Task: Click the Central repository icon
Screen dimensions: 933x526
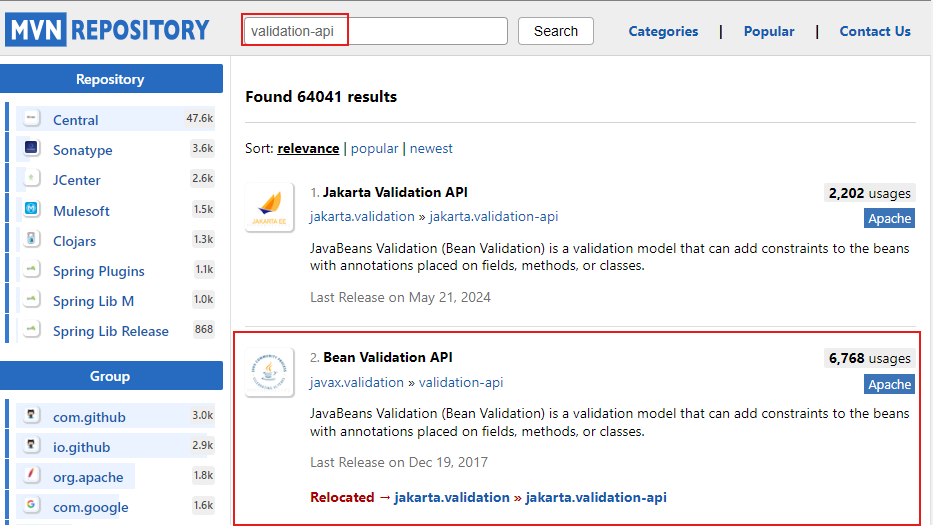Action: 32,118
